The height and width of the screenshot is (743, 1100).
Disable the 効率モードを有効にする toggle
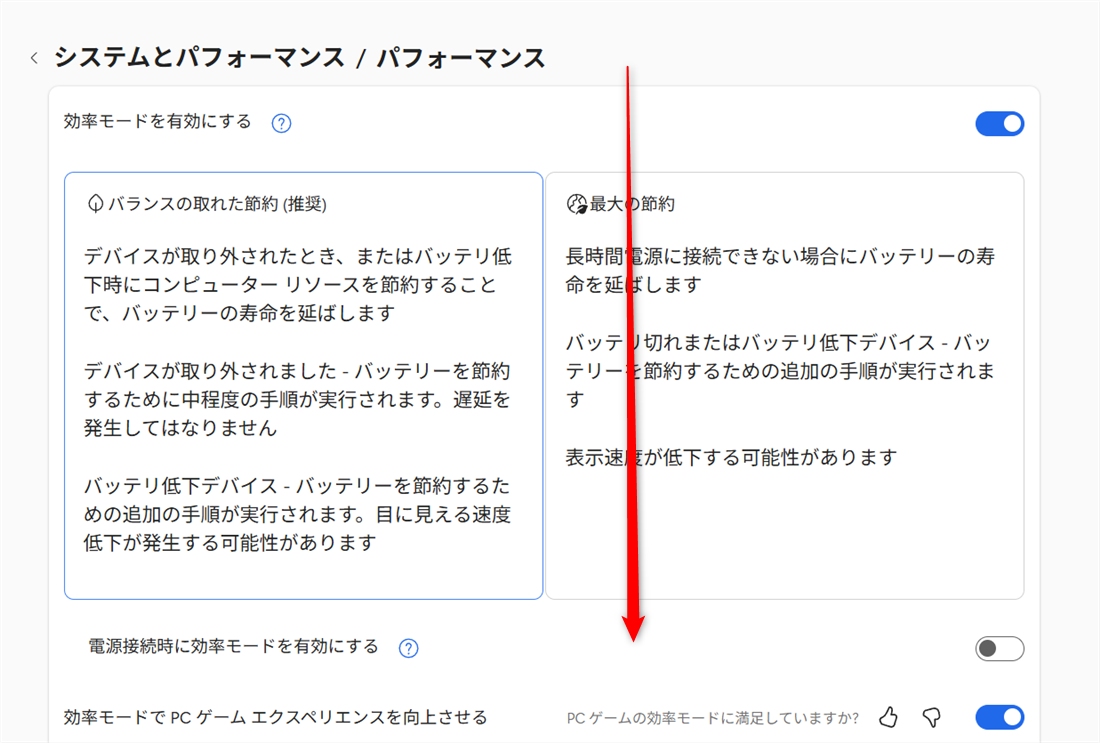pyautogui.click(x=999, y=123)
